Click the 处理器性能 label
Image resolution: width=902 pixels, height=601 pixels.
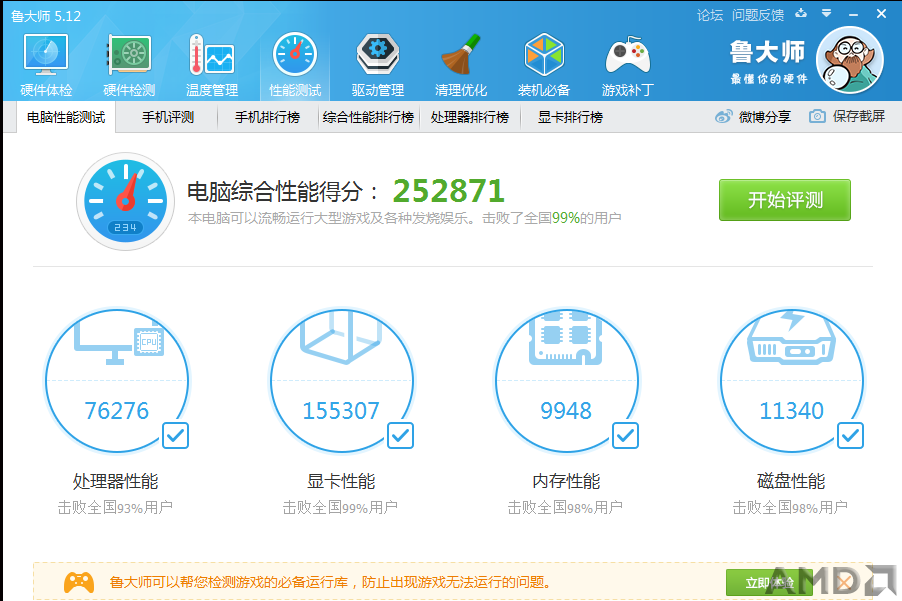116,481
